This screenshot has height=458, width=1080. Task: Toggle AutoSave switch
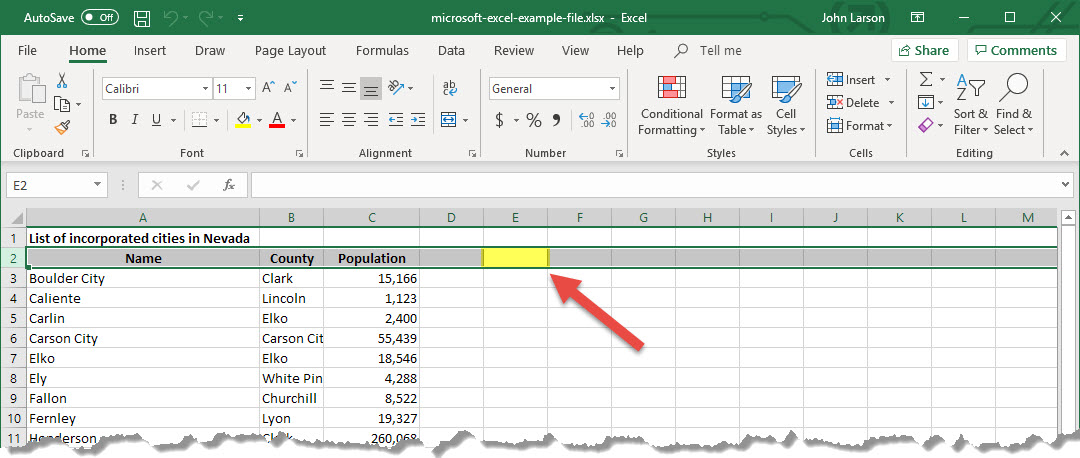[99, 18]
